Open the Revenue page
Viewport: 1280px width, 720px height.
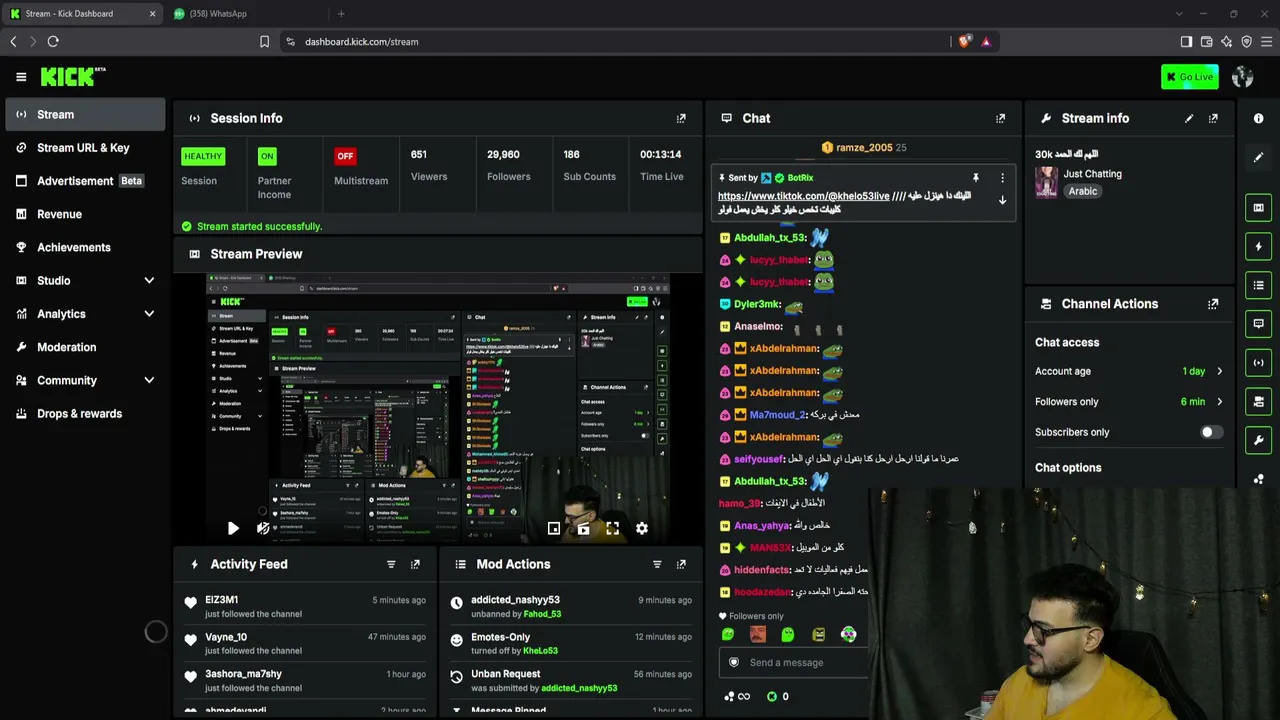coord(85,214)
